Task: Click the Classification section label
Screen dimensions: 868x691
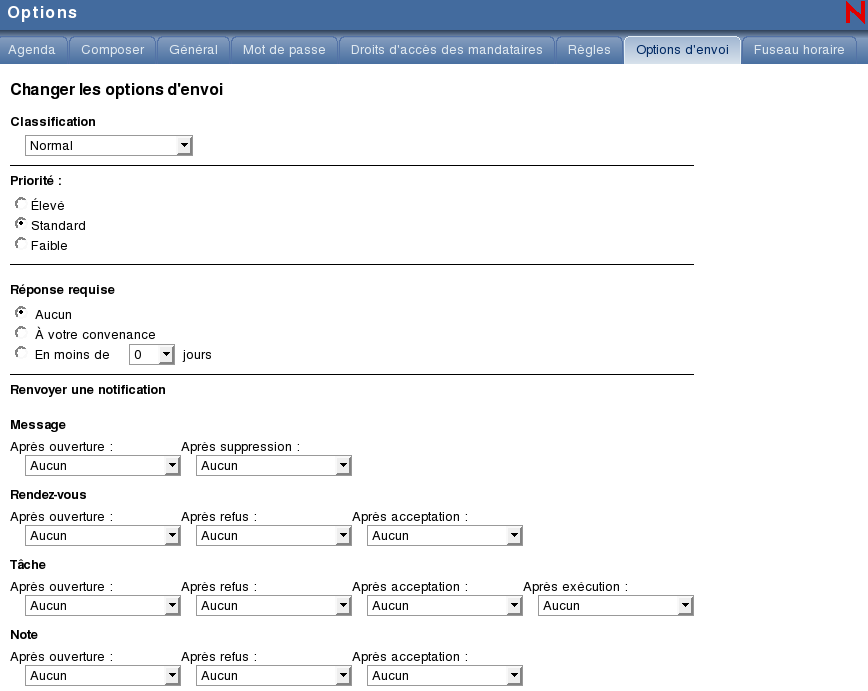Action: 53,122
